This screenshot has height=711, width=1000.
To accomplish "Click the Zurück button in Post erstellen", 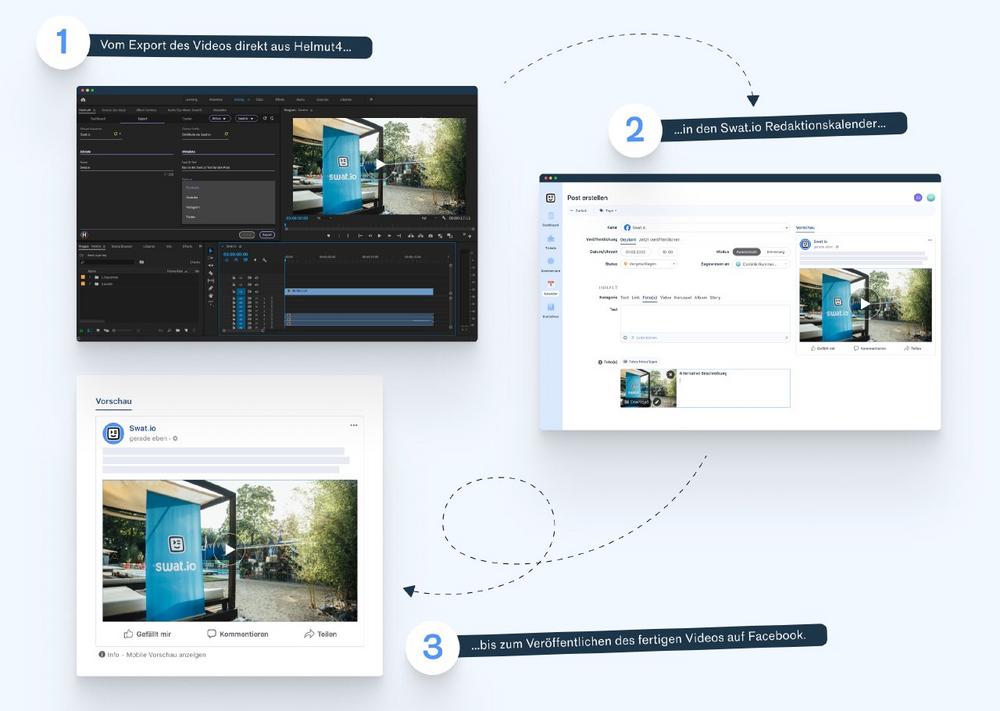I will pyautogui.click(x=578, y=210).
